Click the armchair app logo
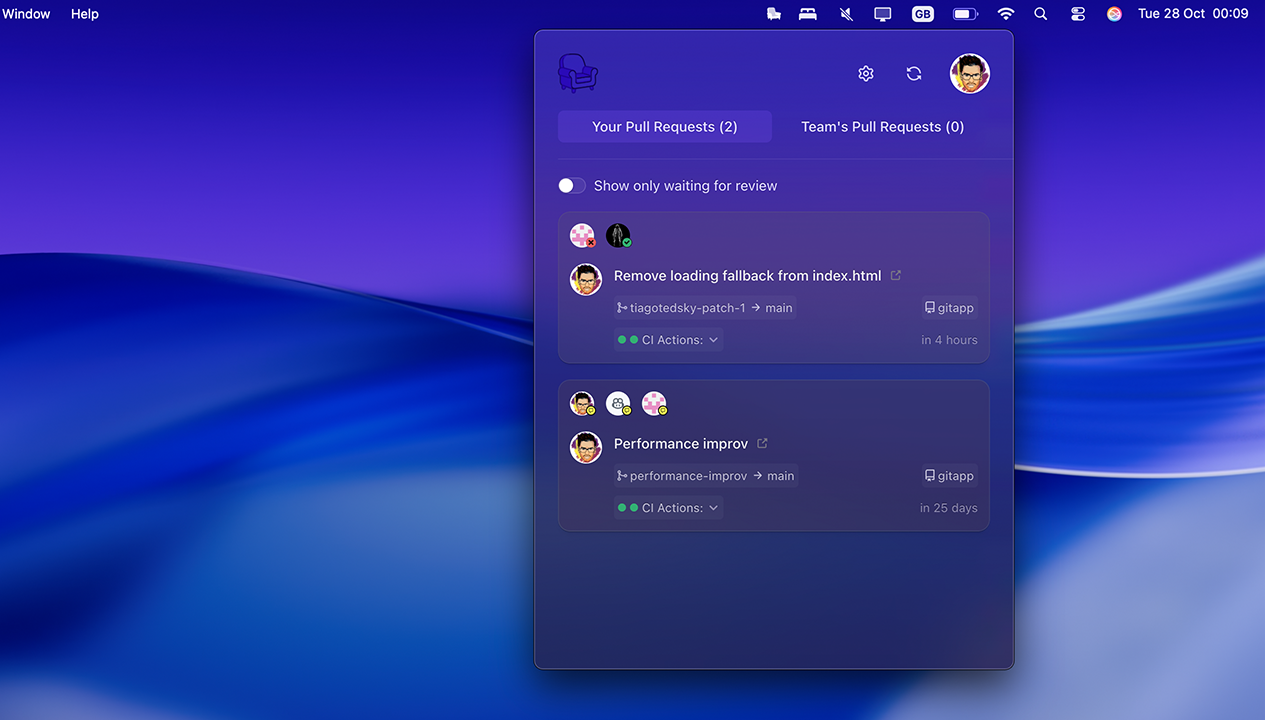 (x=578, y=73)
